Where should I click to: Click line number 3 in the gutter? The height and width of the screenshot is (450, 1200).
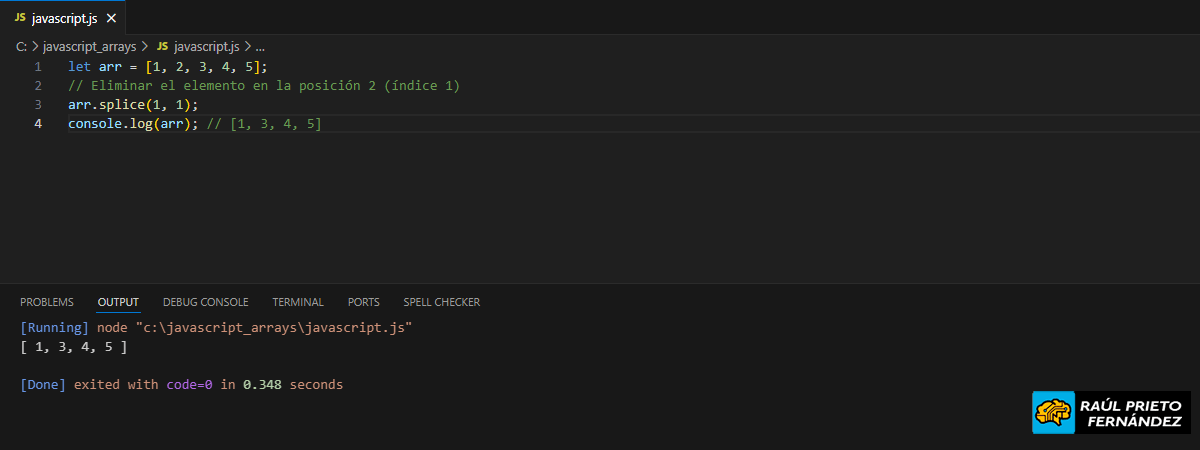click(38, 105)
